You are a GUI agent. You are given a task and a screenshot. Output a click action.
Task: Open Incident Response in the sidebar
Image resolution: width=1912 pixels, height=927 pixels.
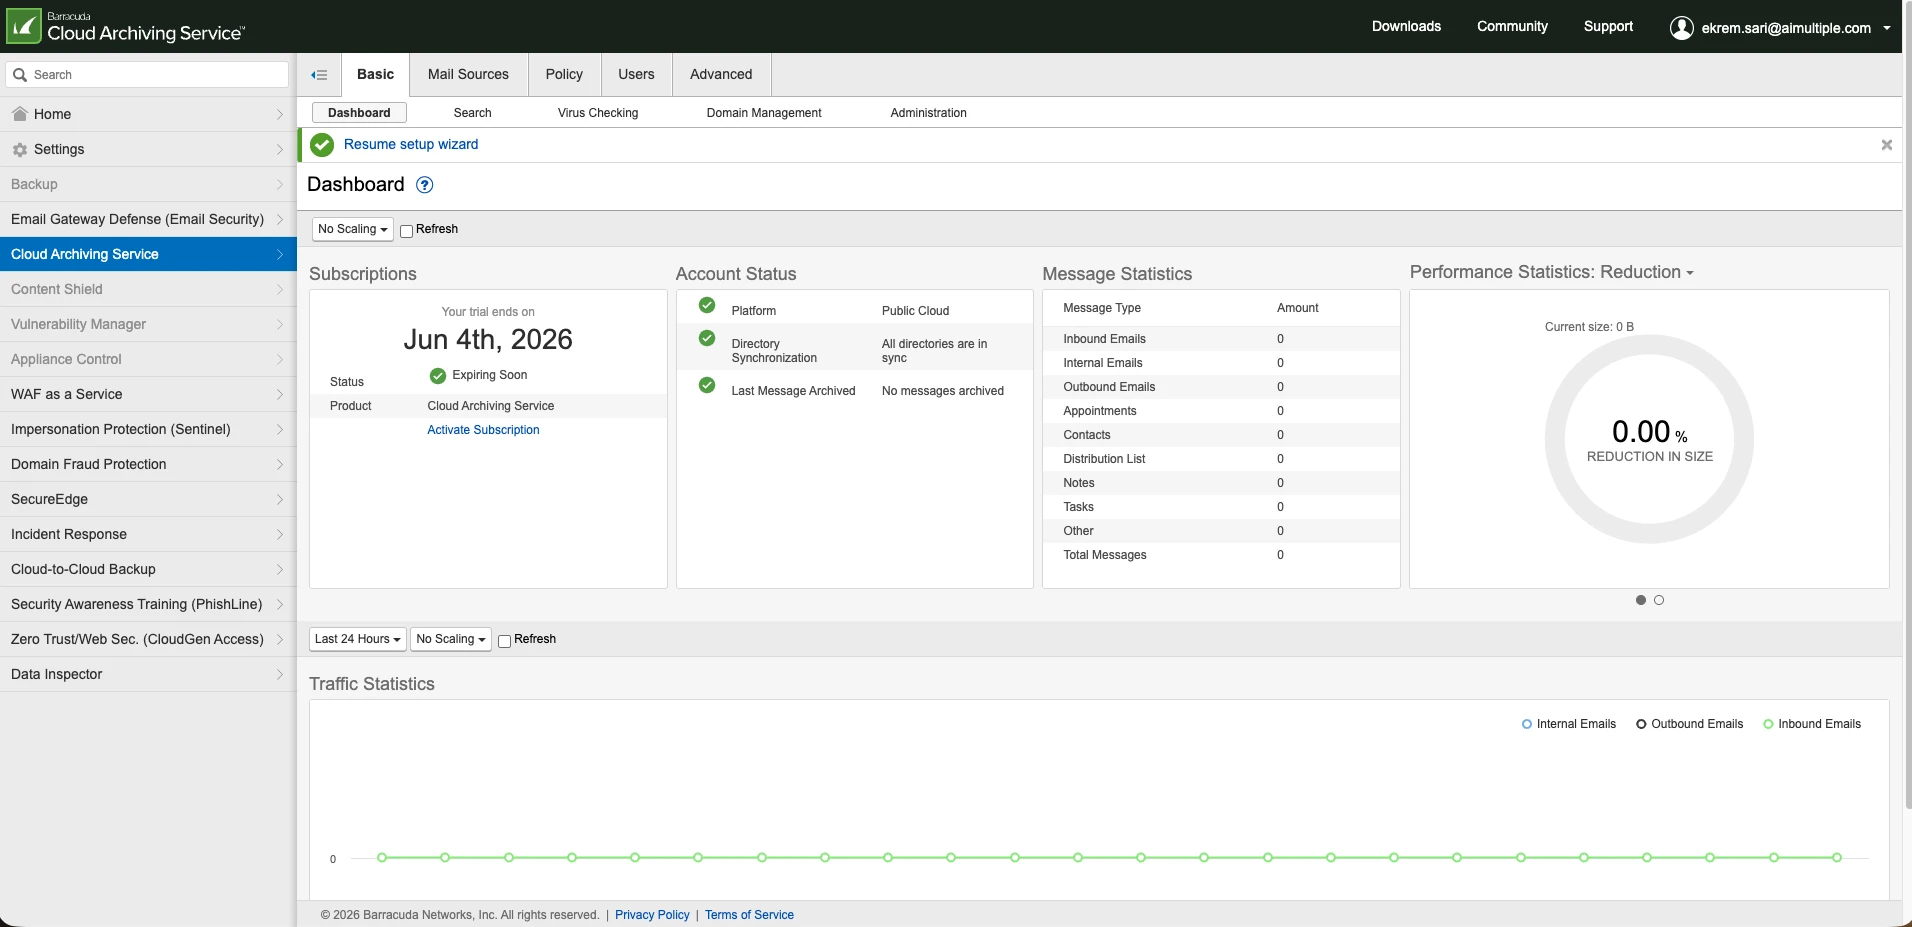(148, 534)
